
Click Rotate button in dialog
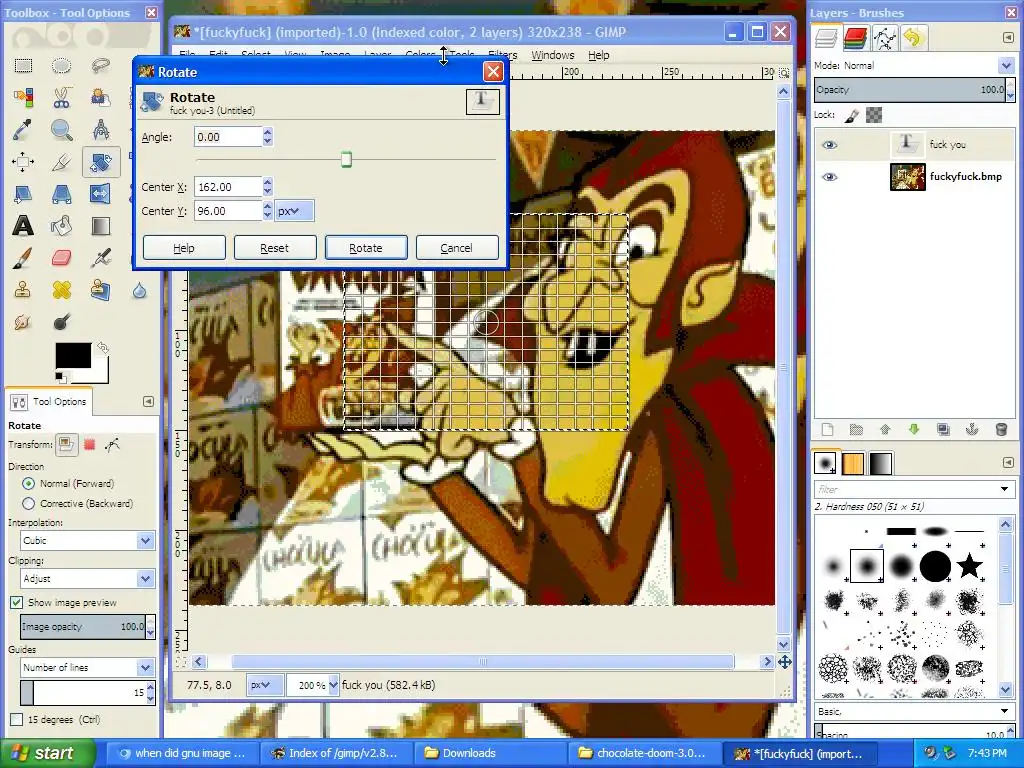[366, 248]
